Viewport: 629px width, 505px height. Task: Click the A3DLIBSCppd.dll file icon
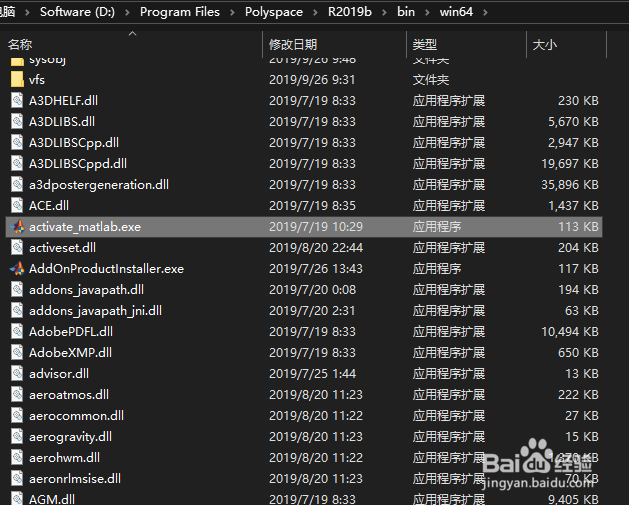17,164
